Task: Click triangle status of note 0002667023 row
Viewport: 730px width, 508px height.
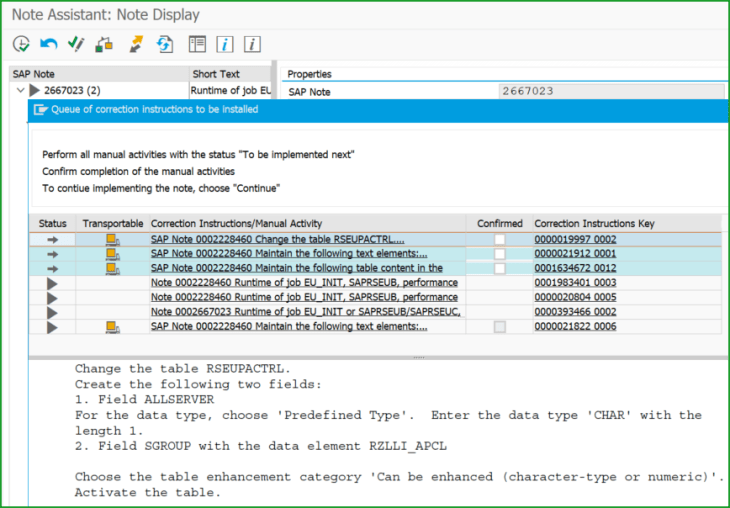Action: coord(52,312)
